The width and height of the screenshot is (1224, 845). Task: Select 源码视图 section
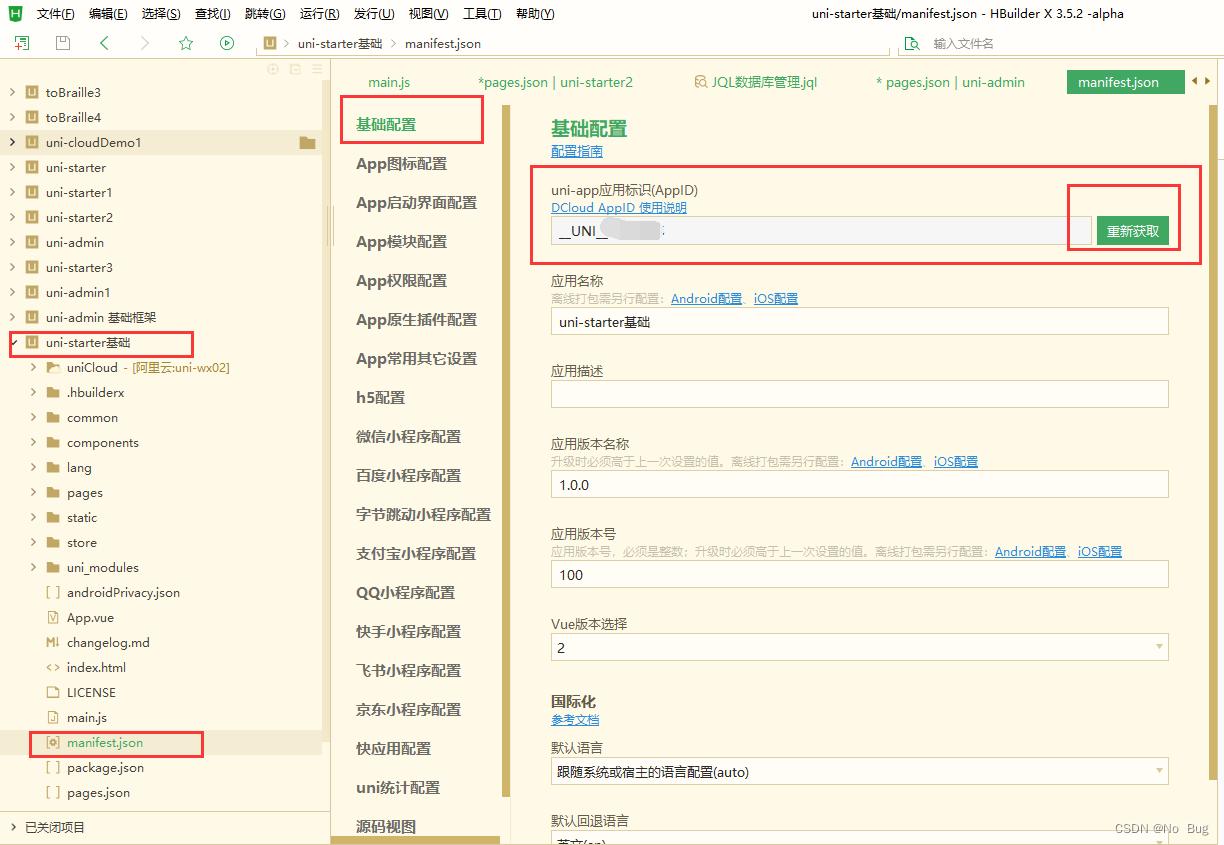(386, 827)
